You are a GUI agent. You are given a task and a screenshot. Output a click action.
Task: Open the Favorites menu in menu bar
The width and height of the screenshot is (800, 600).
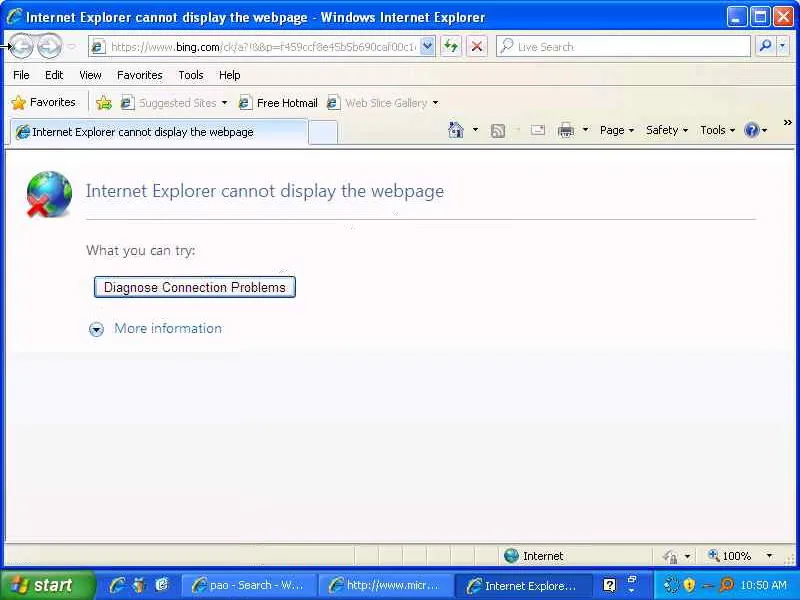[140, 75]
